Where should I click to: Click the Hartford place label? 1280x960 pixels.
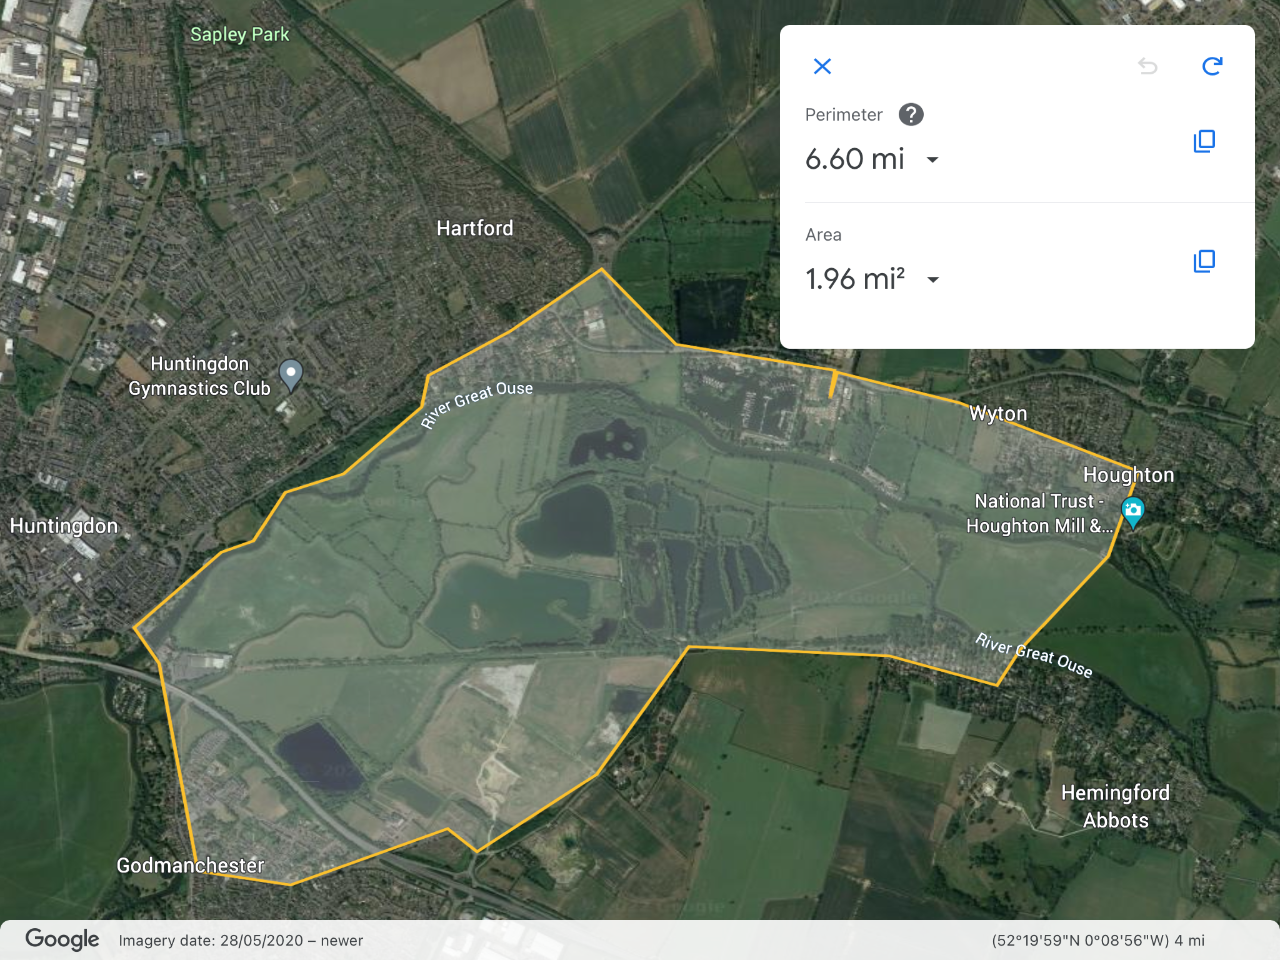coord(475,228)
